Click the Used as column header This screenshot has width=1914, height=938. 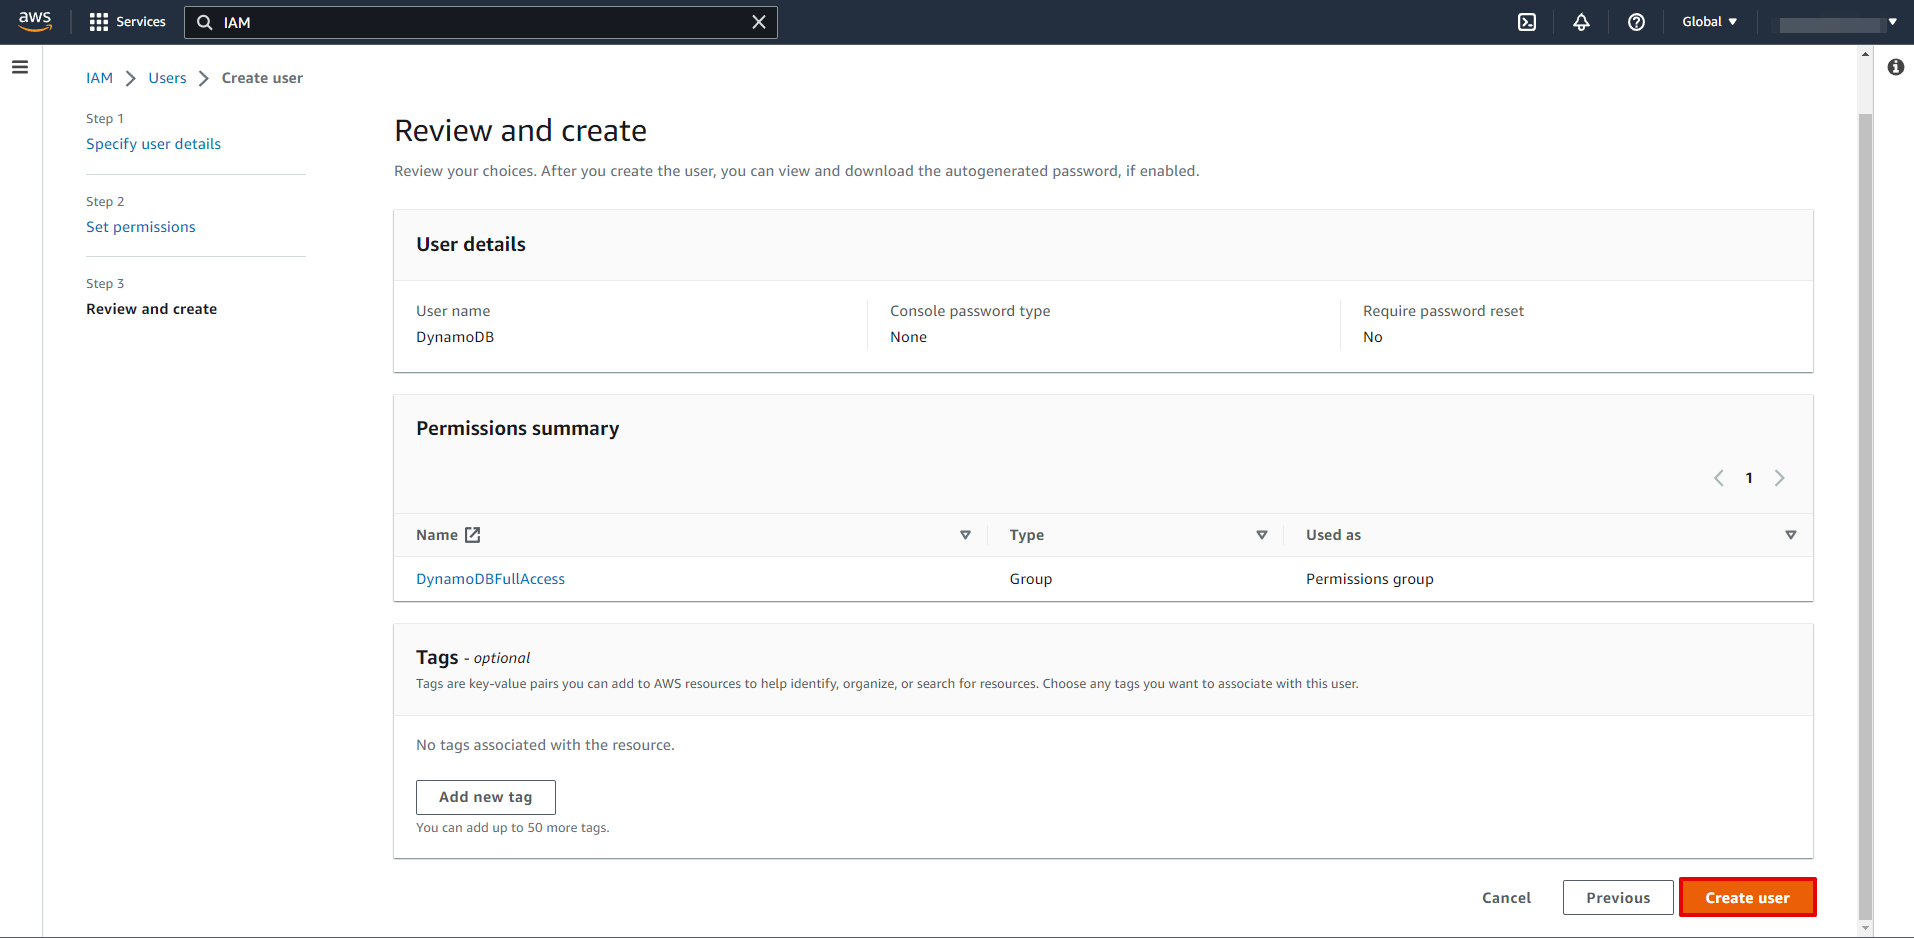coord(1333,535)
